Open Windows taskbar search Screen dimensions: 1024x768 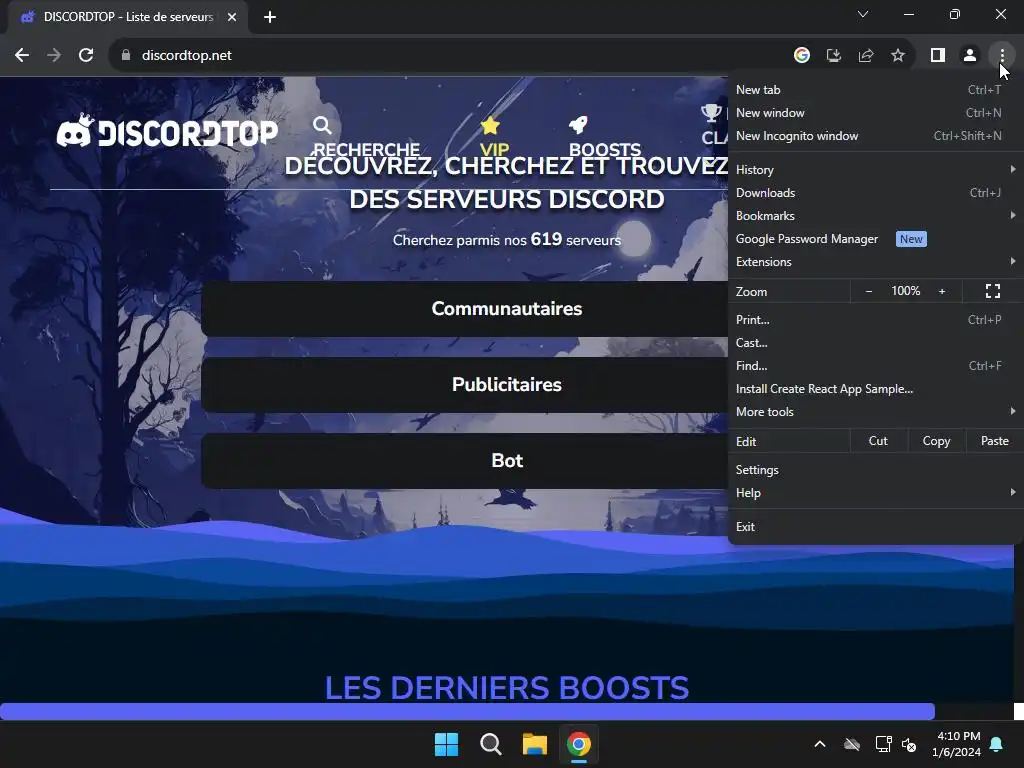490,744
